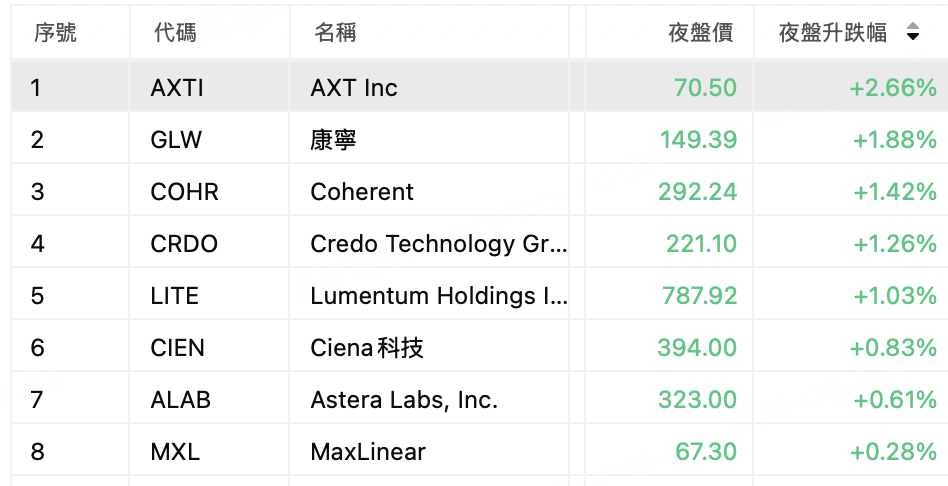The height and width of the screenshot is (486, 948).
Task: Select the GLW 康寧 row
Action: pyautogui.click(x=479, y=140)
